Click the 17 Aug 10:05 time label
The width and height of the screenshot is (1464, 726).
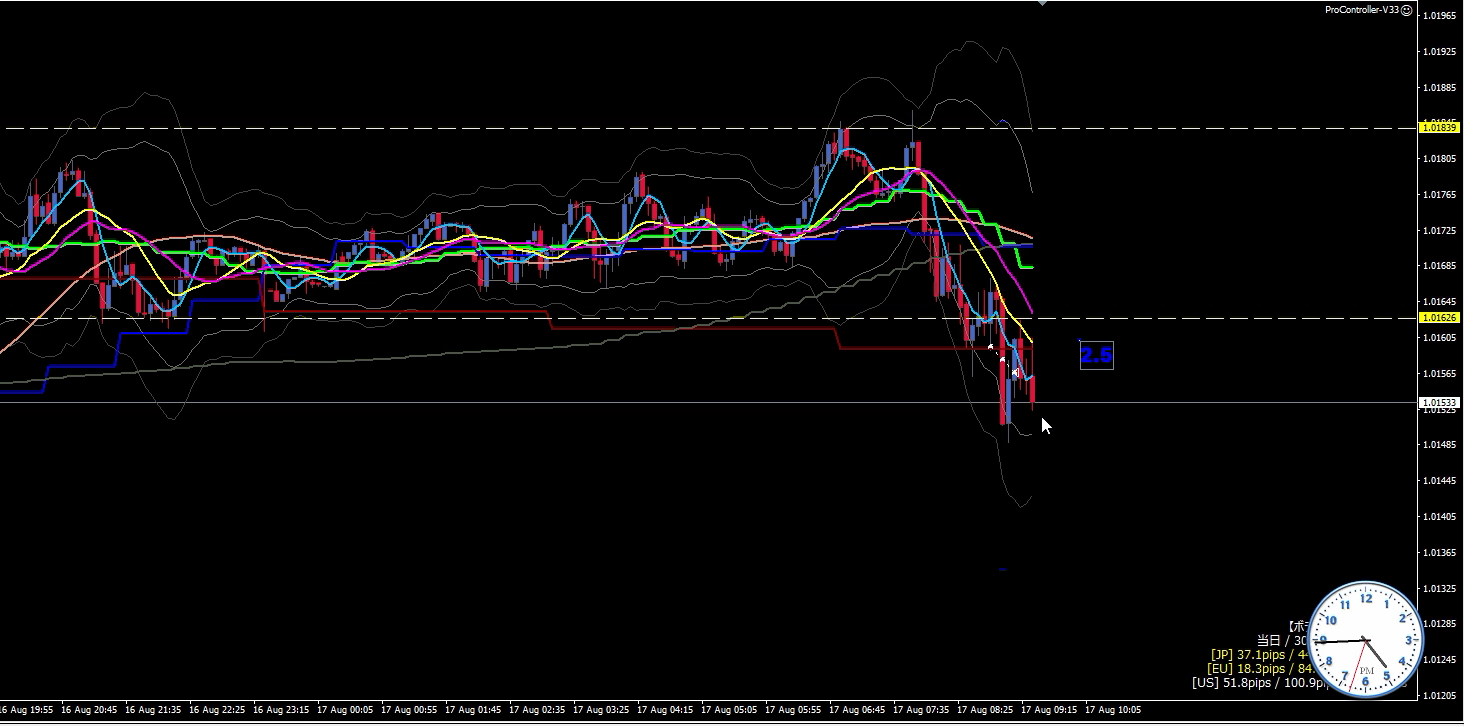[x=1111, y=710]
